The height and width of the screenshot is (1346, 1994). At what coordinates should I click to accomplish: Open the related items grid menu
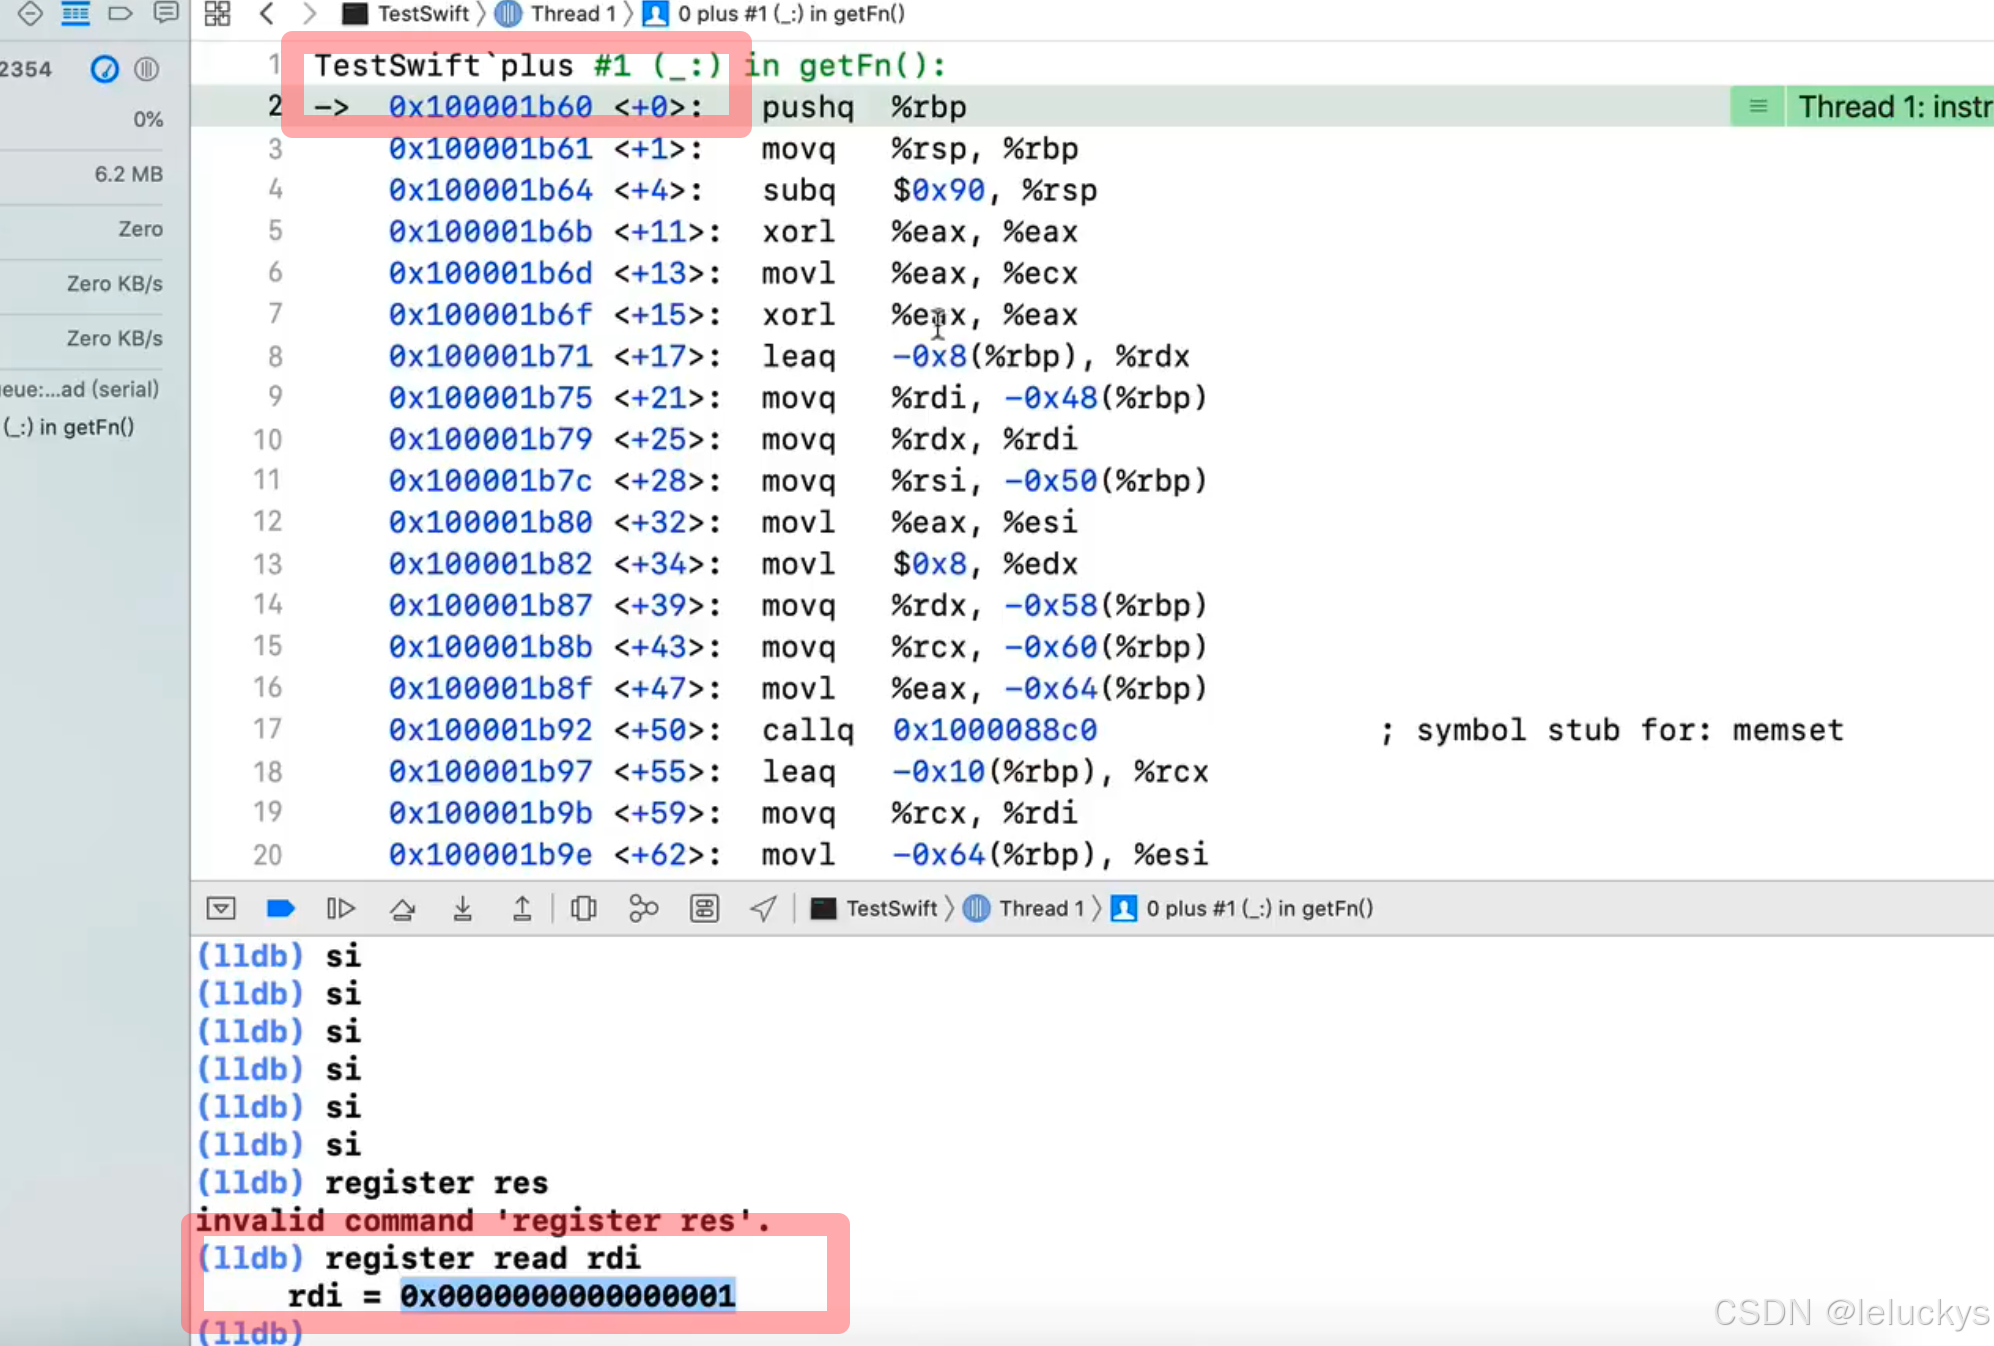(217, 14)
